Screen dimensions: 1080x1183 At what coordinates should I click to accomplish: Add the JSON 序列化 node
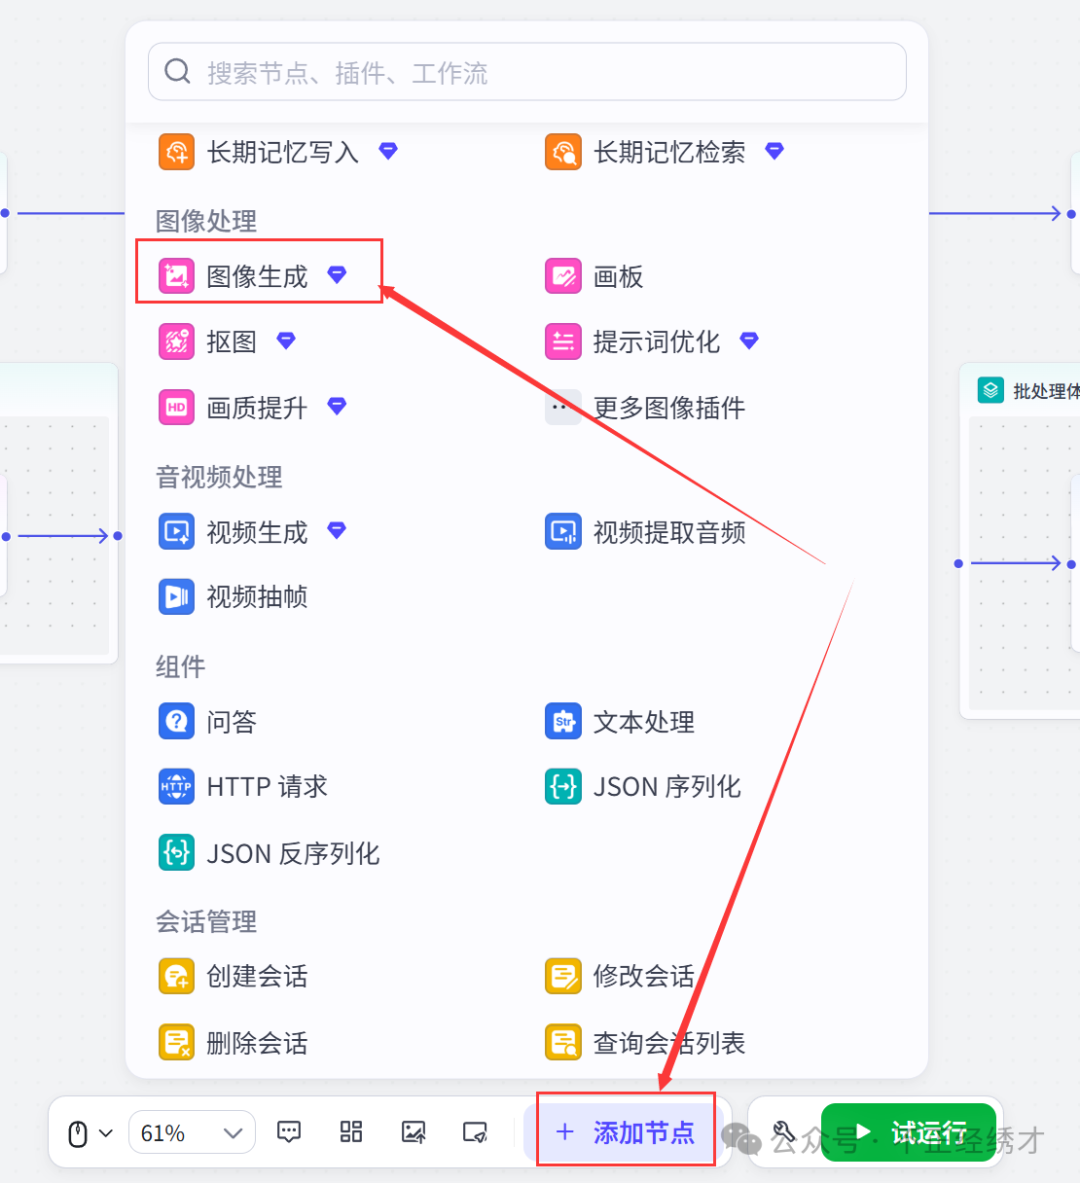tap(643, 787)
